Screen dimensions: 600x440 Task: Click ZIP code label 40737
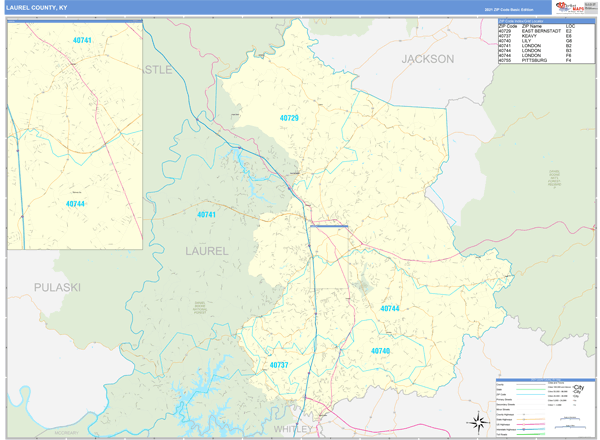279,365
